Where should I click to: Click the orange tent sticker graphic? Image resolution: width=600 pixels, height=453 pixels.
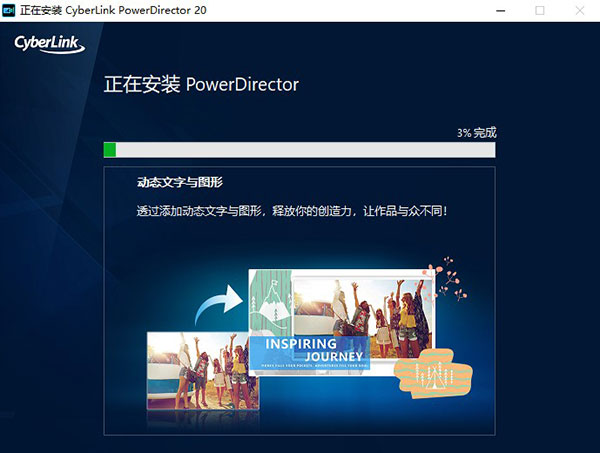[434, 373]
